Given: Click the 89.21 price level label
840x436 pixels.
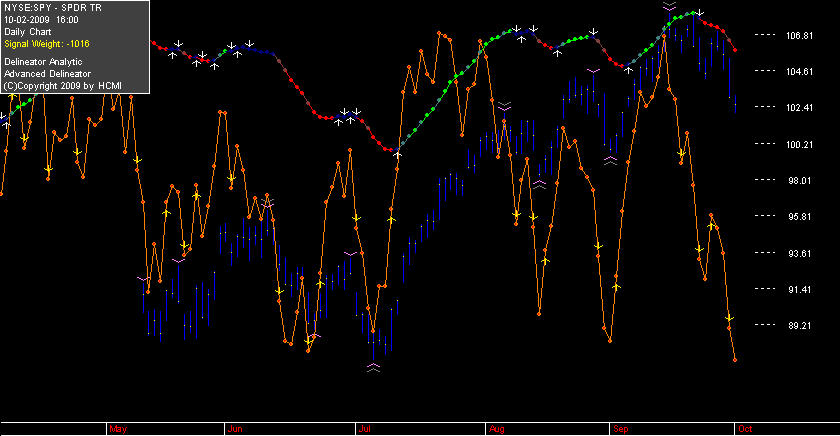Looking at the screenshot, I should tap(799, 325).
